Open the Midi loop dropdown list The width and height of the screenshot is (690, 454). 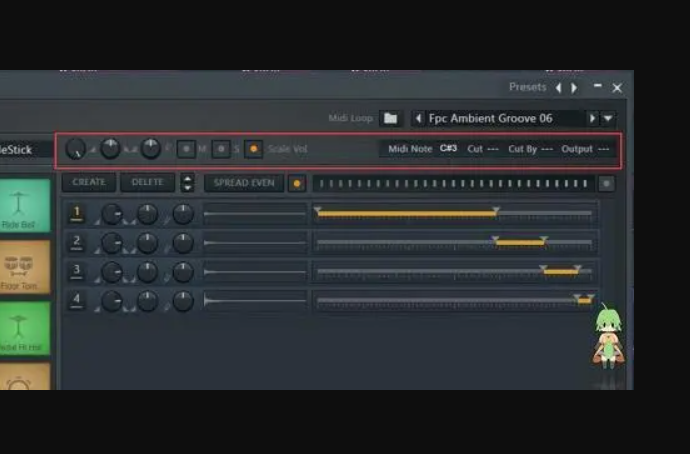click(x=608, y=118)
